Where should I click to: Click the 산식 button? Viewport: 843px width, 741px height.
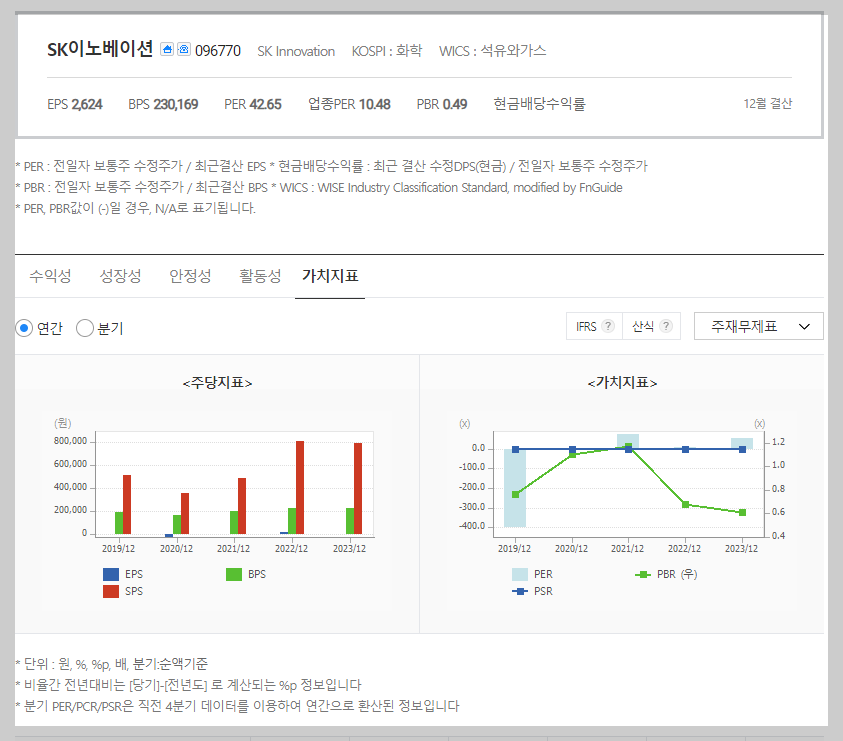652,326
